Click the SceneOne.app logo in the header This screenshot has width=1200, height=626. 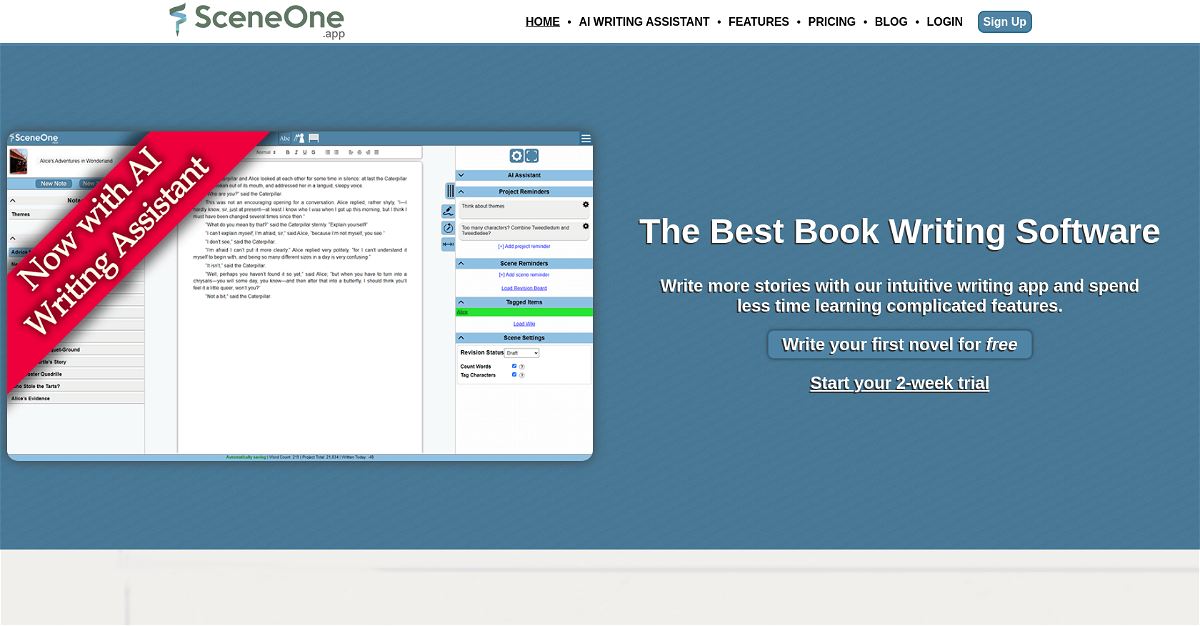(256, 21)
